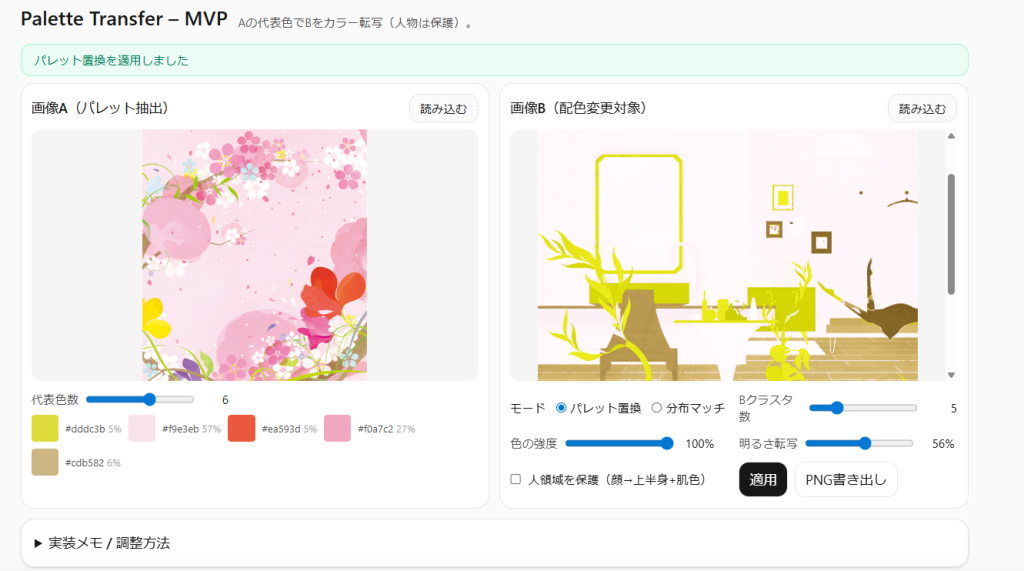Screen dimensions: 1024x571
Task: Expand the 実装メモ / 調整方法 section
Action: (x=100, y=543)
